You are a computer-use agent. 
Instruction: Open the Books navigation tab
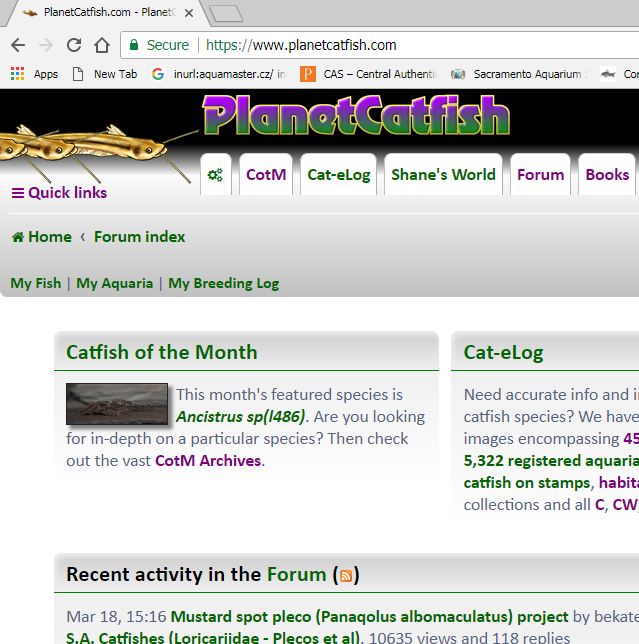pos(607,175)
